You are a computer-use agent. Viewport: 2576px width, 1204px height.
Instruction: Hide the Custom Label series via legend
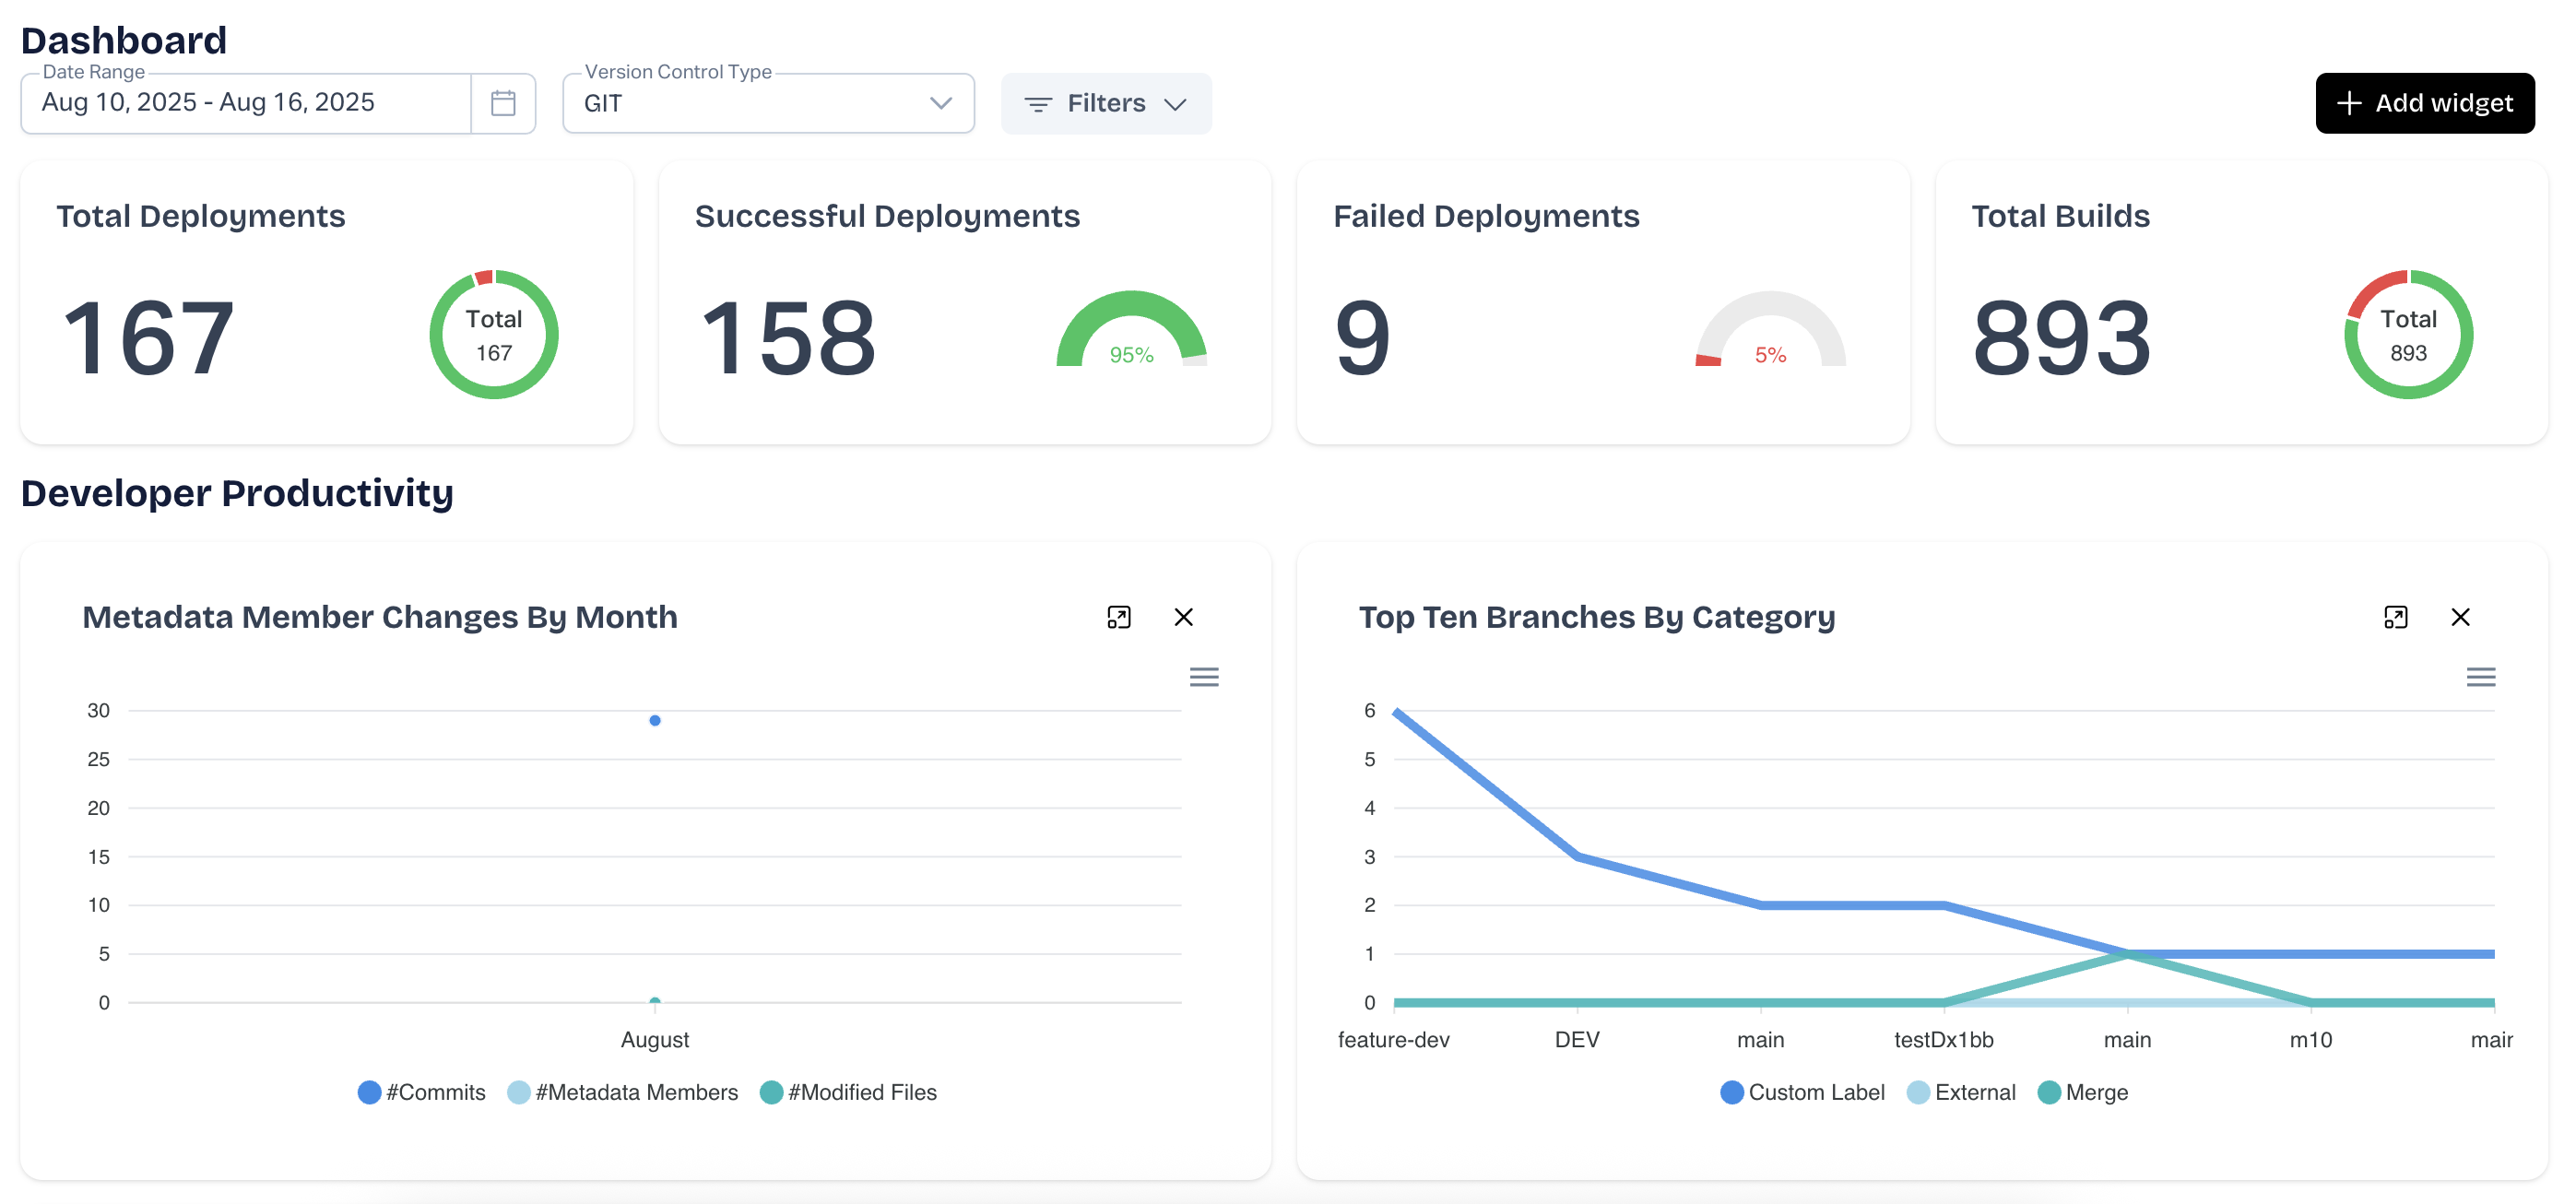pos(1802,1092)
